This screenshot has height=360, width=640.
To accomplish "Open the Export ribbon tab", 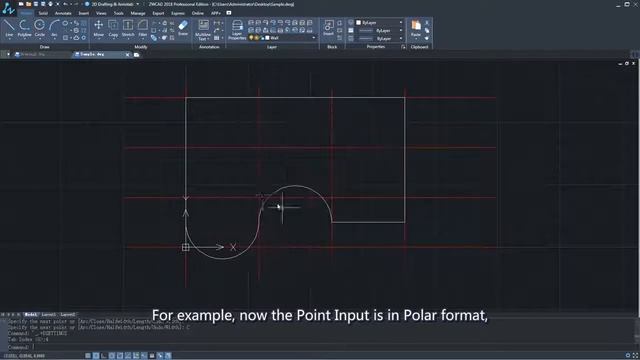I will pos(158,13).
